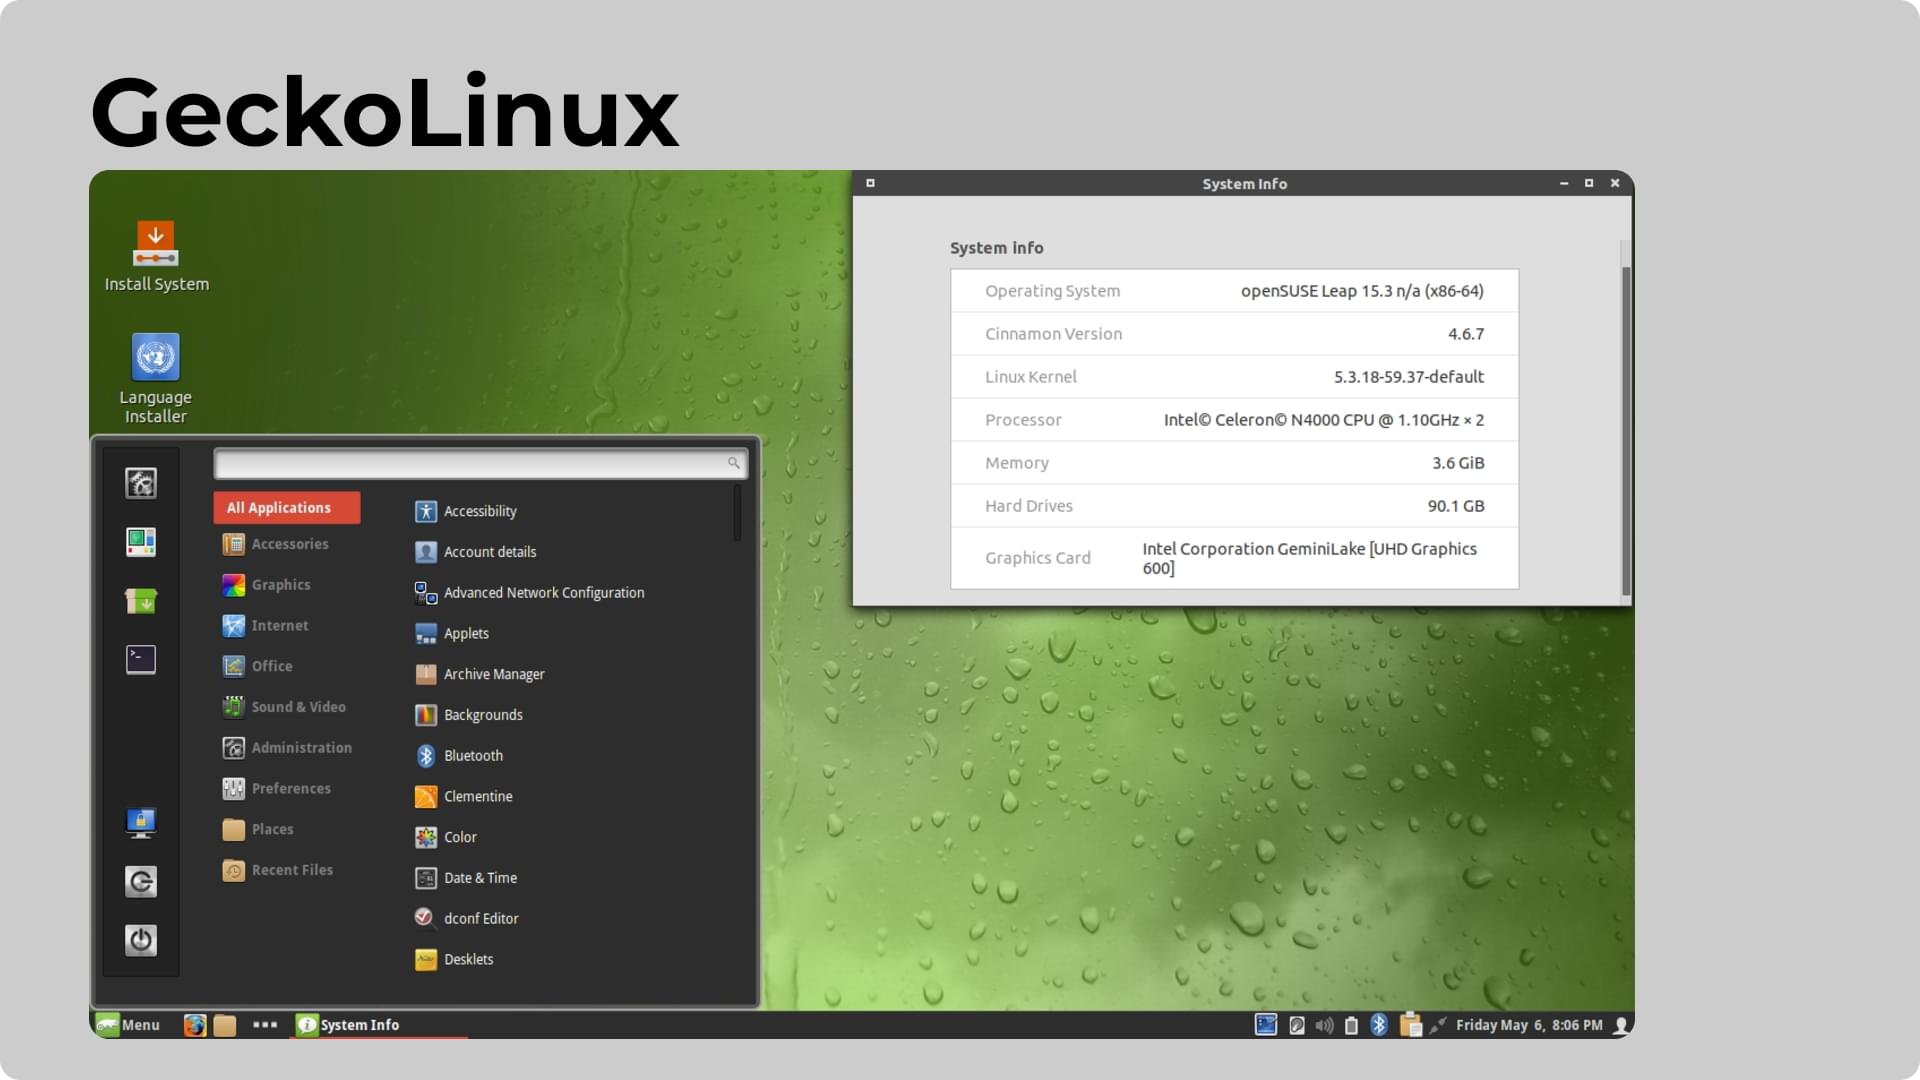
Task: Click the blue screen tray icon
Action: 1266,1025
